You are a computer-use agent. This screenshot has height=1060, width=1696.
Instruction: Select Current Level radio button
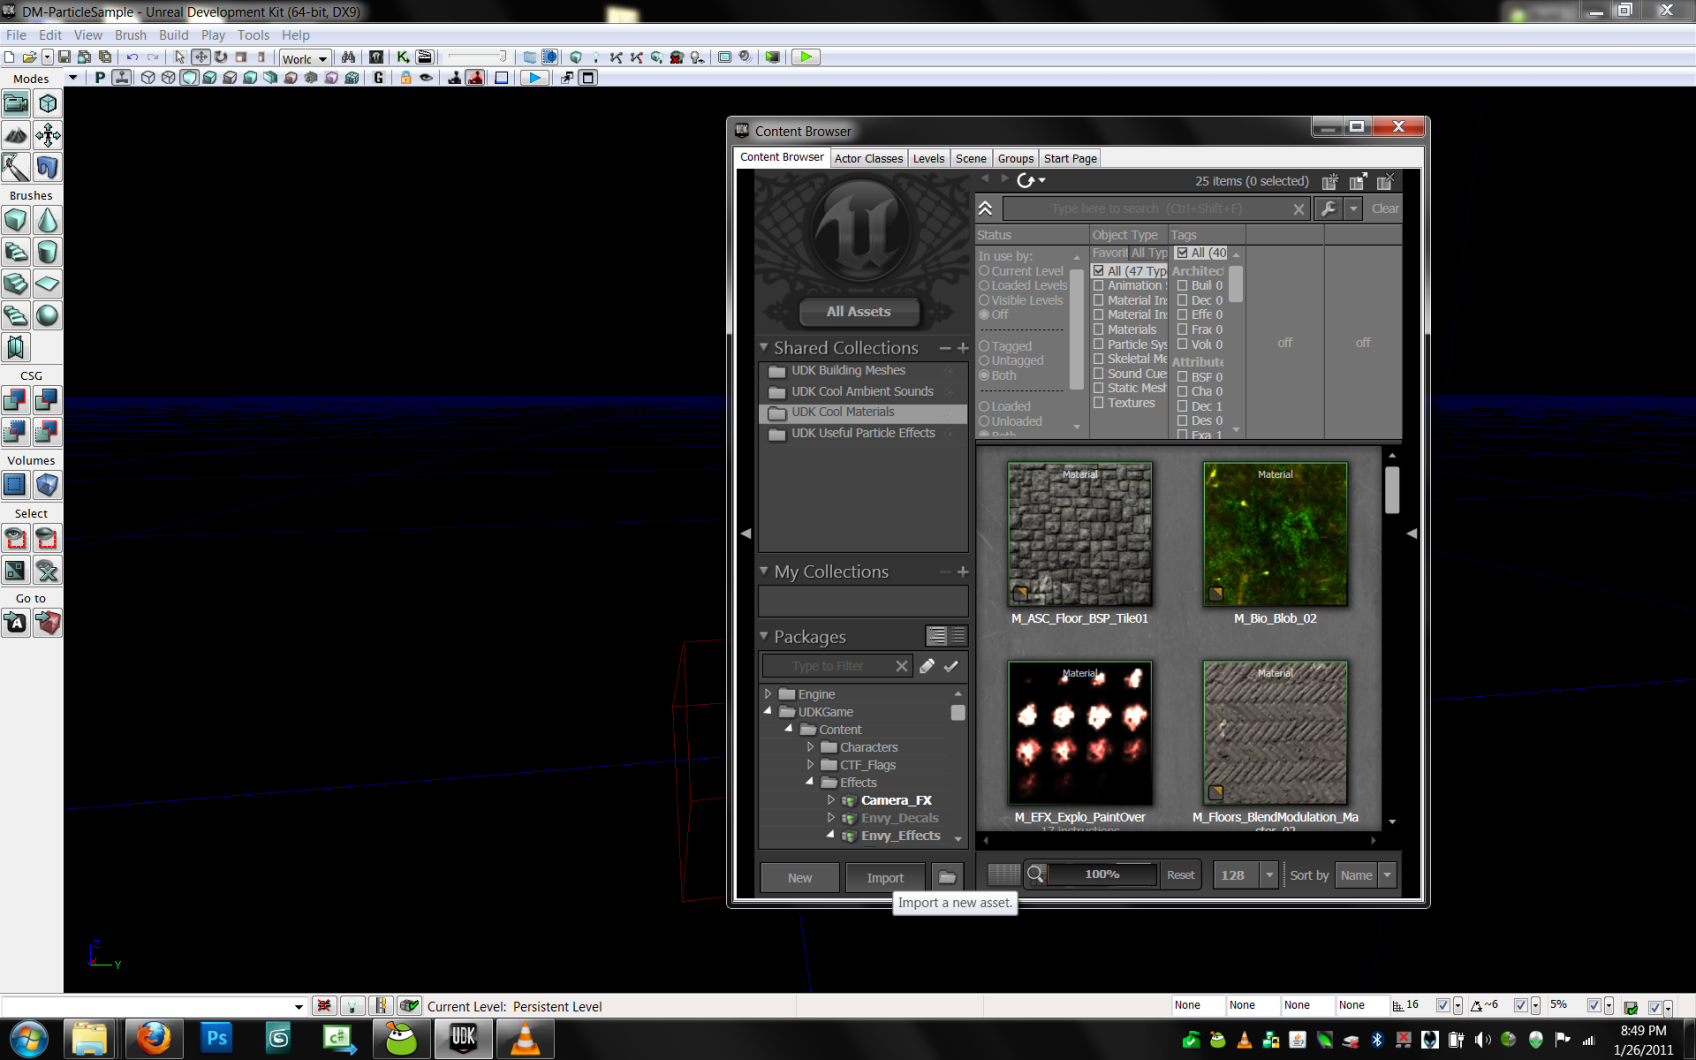(984, 271)
